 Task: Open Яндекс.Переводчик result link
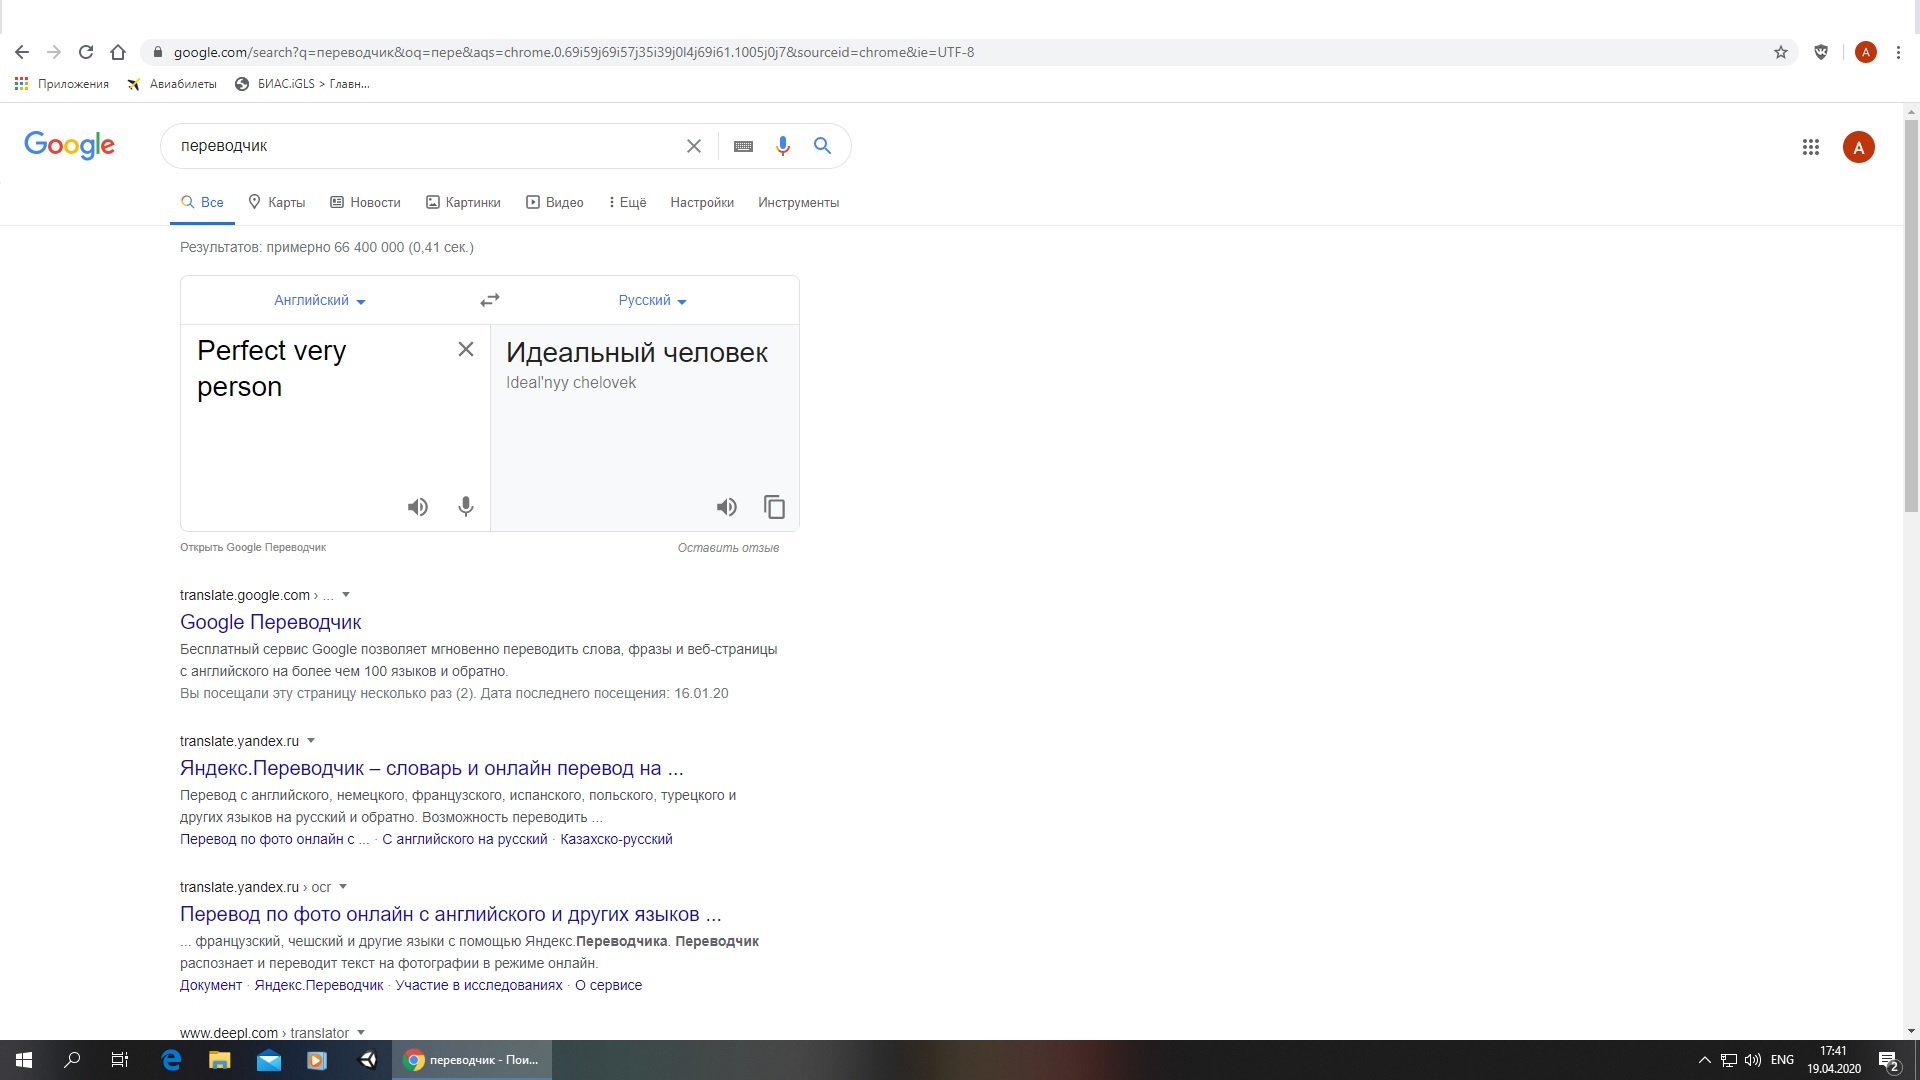(432, 768)
